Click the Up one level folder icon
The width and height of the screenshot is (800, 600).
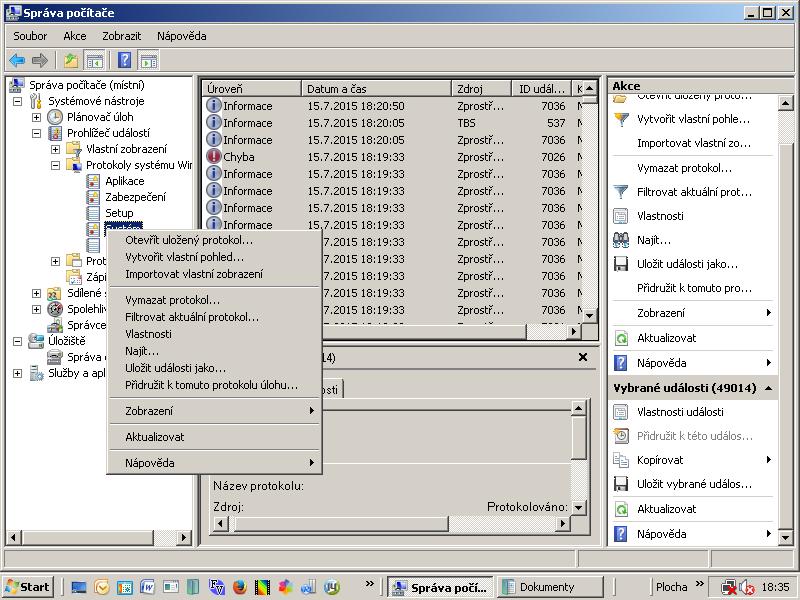click(71, 60)
